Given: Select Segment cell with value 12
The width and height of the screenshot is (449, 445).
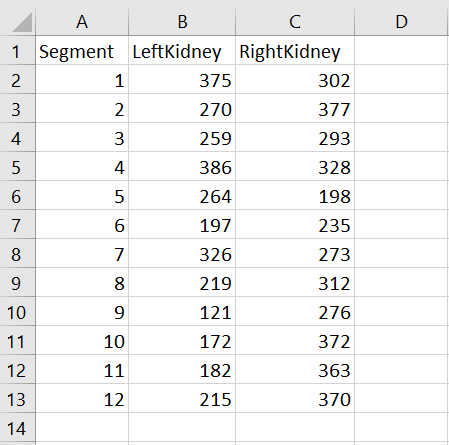Looking at the screenshot, I should point(82,398).
